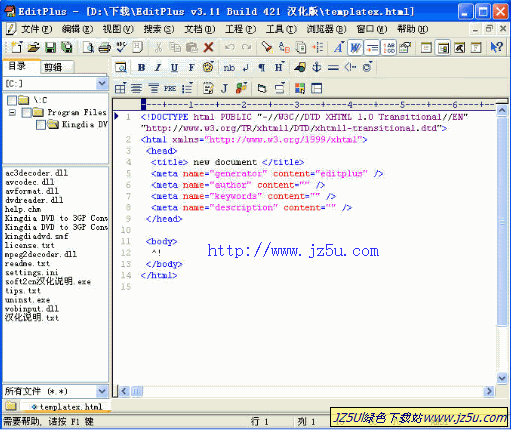Insert horizontal rule icon
Image resolution: width=511 pixels, height=430 pixels.
coord(333,68)
